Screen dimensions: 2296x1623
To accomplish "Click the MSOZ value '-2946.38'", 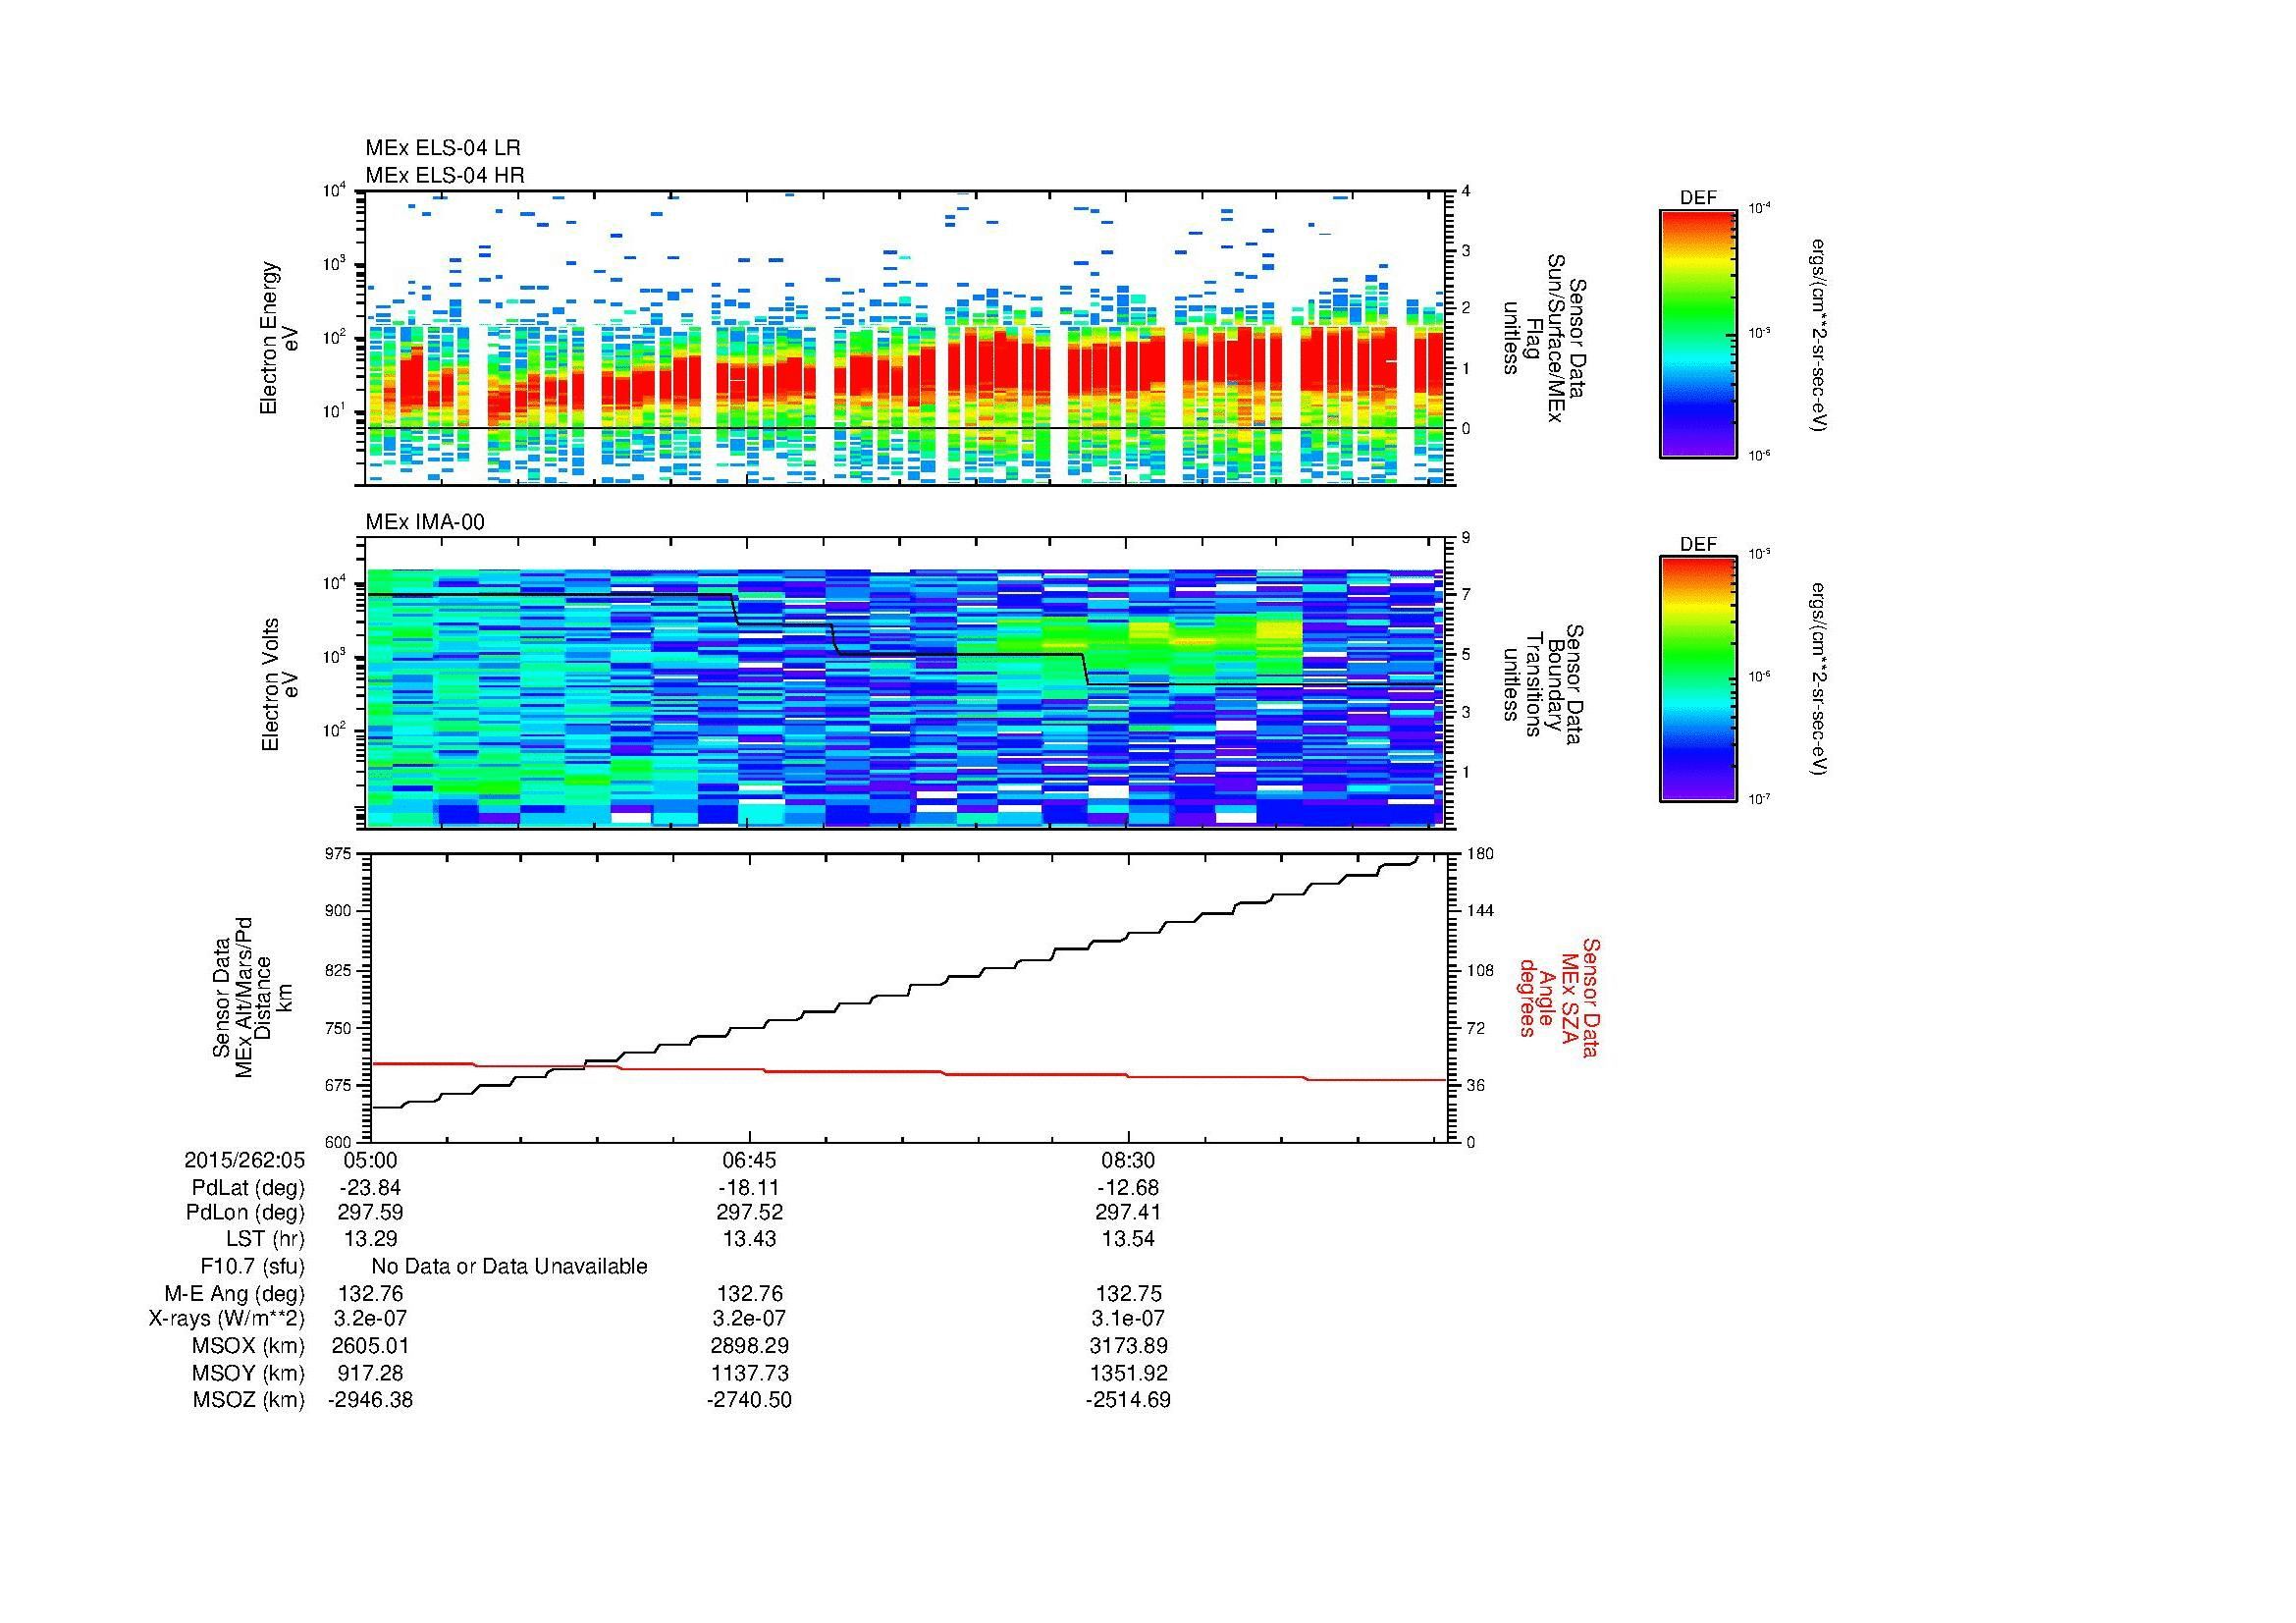I will [x=370, y=1400].
